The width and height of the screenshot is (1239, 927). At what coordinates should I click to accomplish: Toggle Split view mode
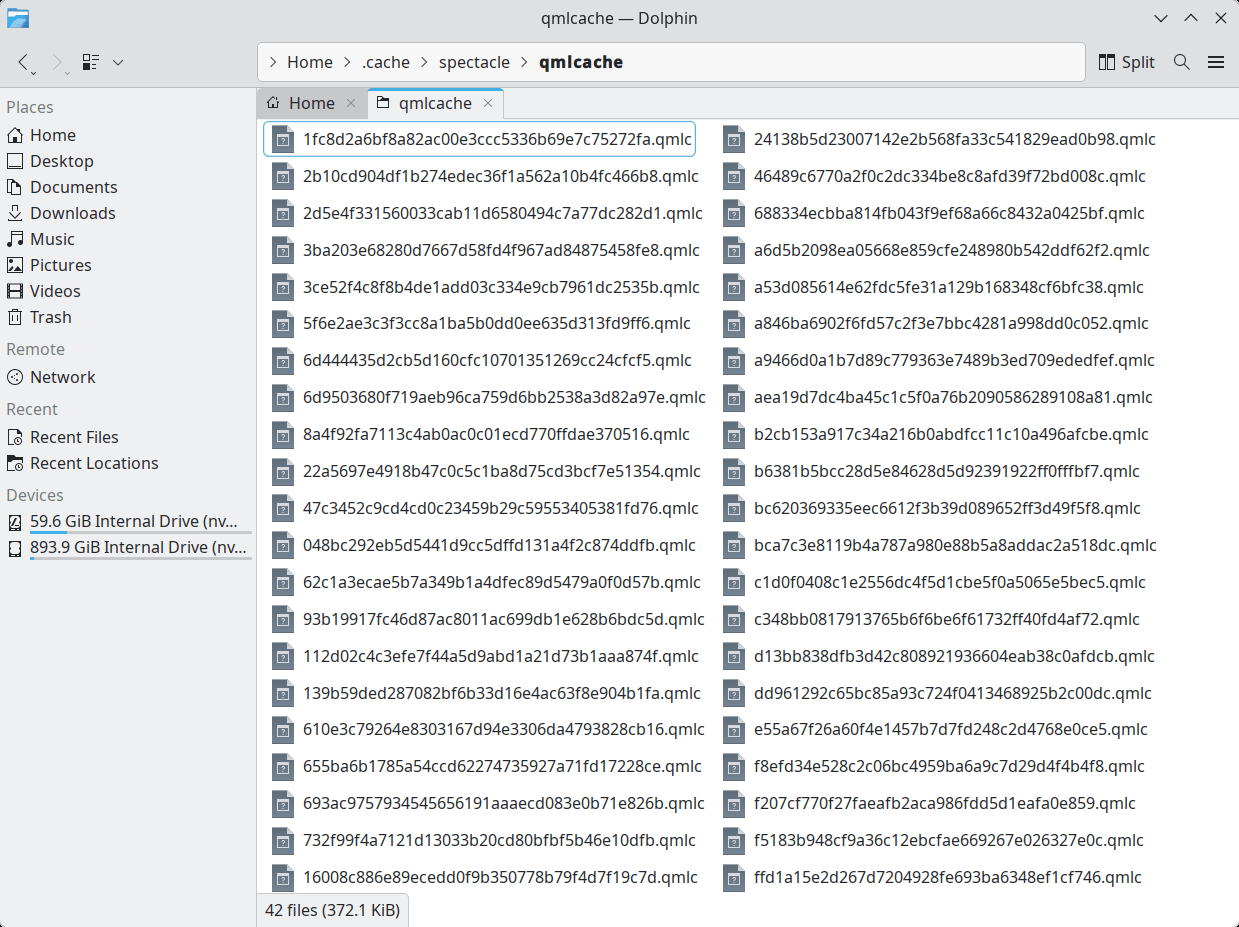click(x=1126, y=62)
